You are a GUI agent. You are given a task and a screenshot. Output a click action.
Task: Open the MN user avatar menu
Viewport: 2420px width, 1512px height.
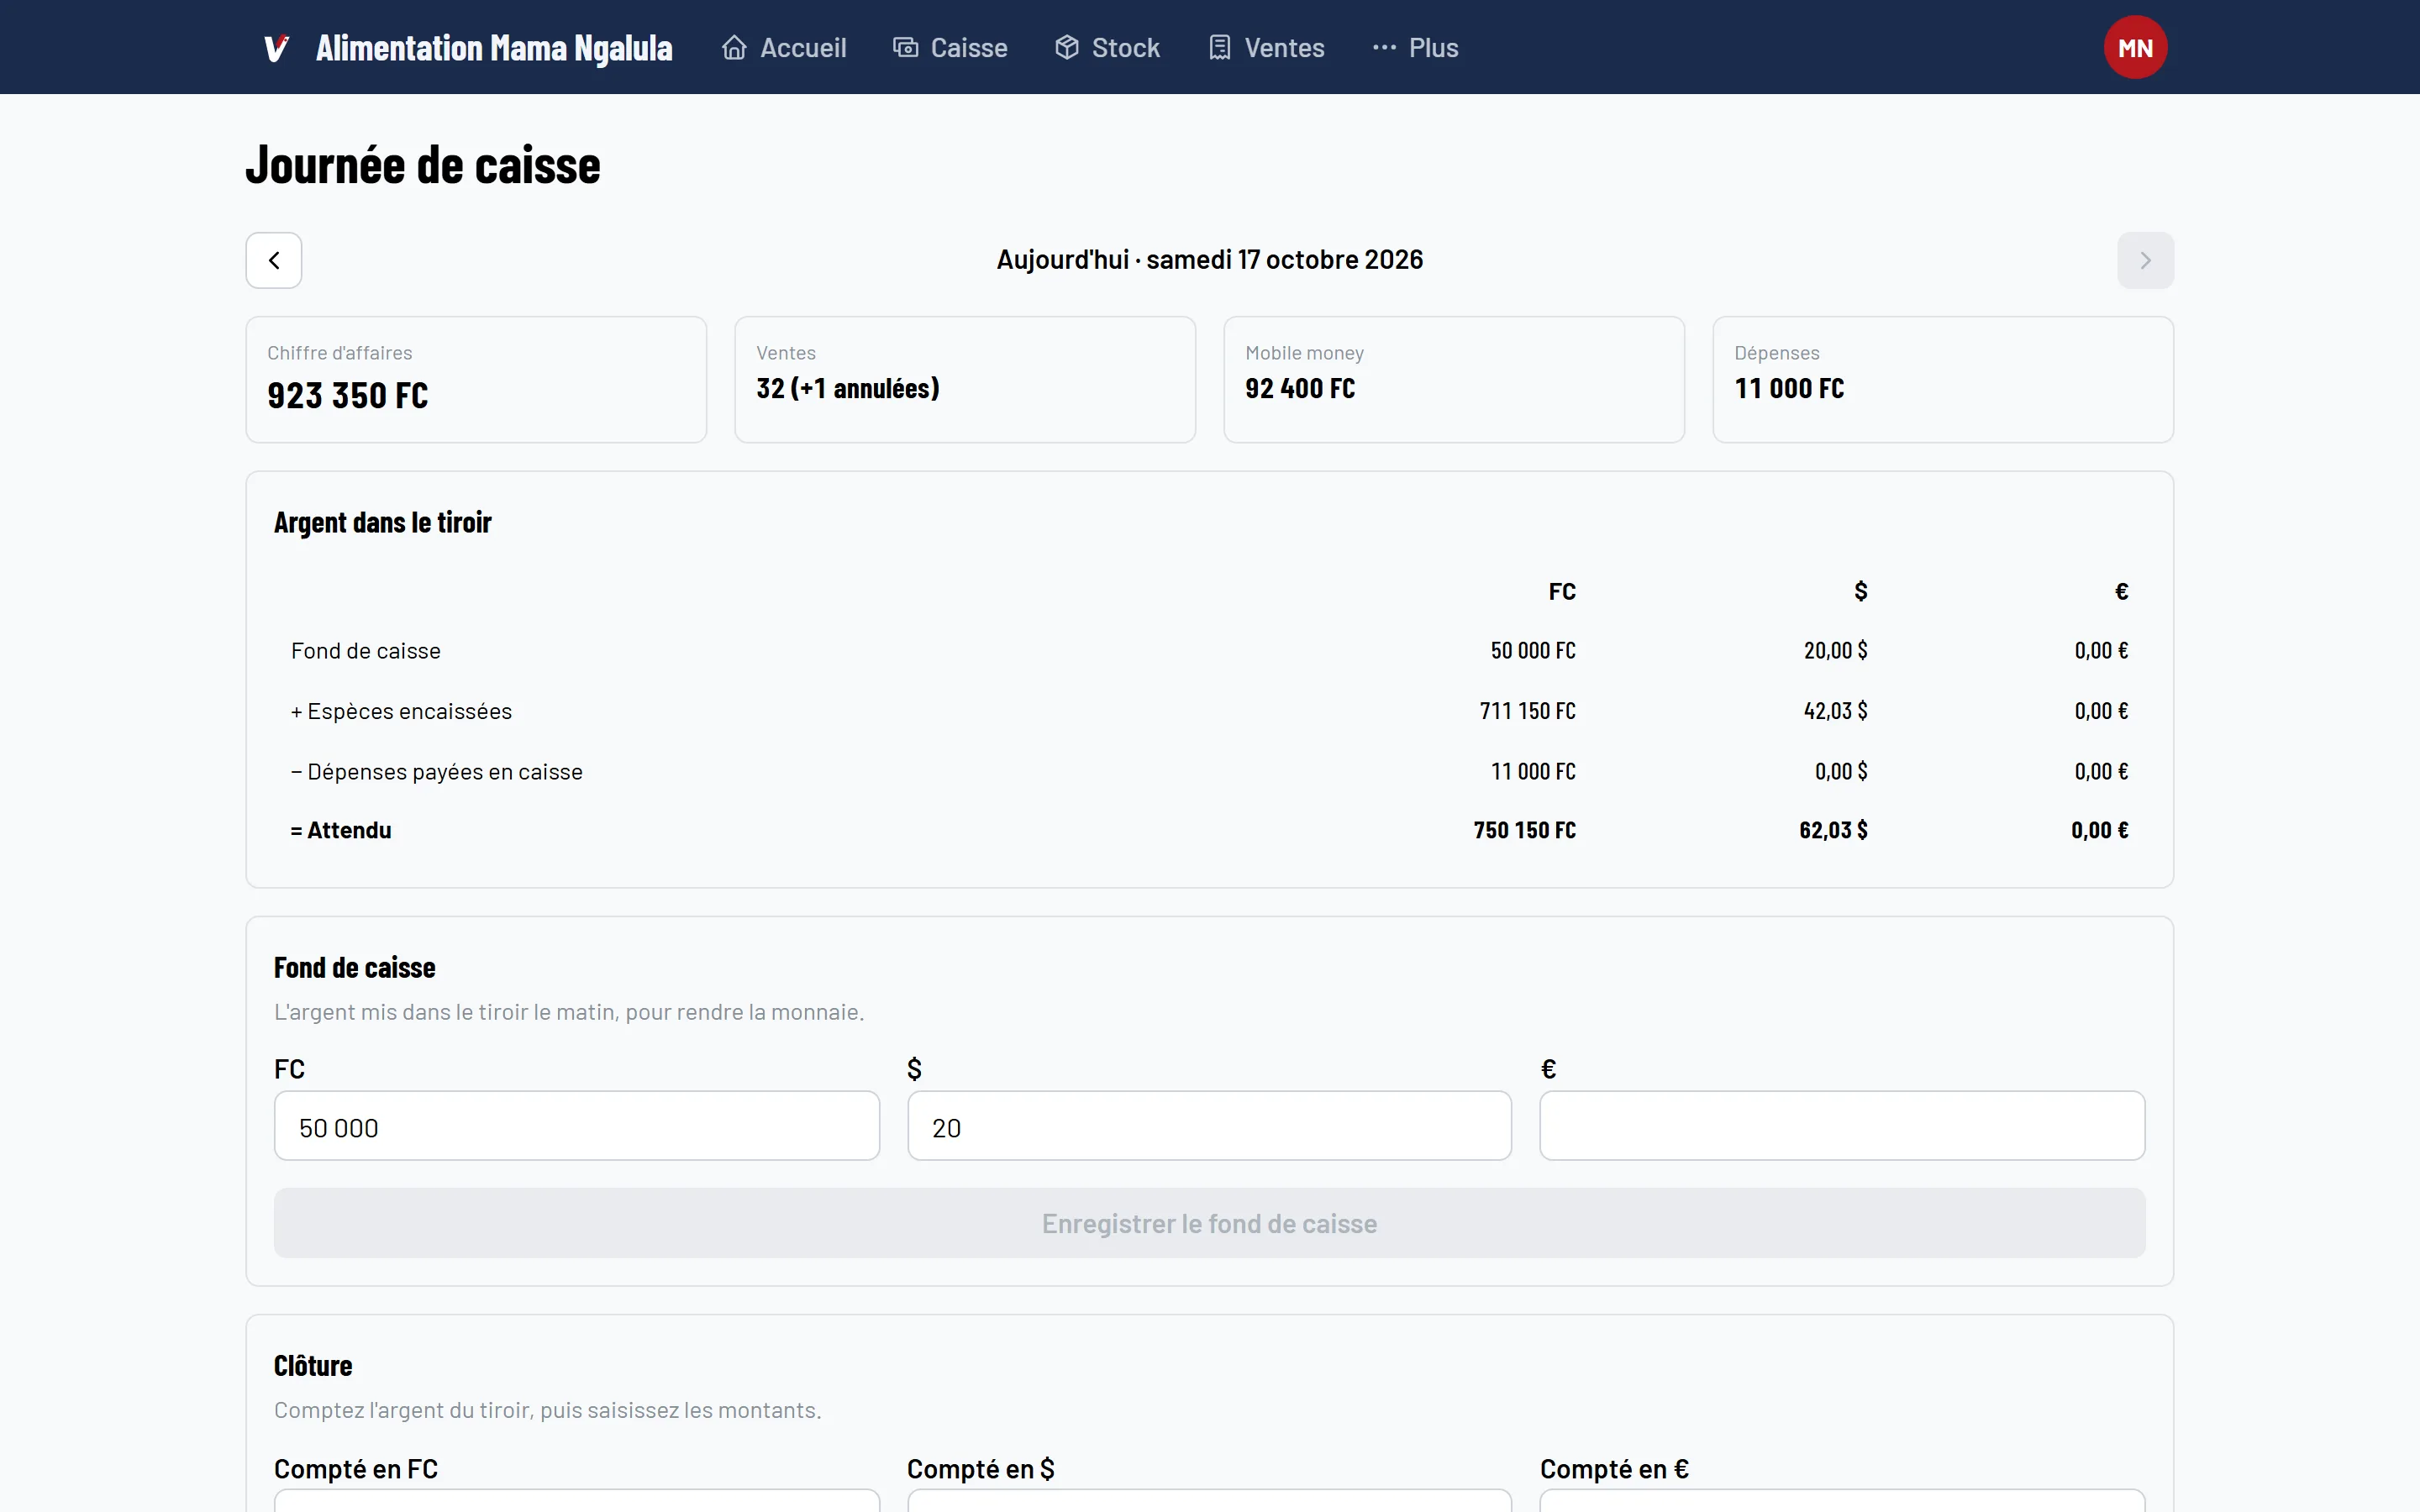pyautogui.click(x=2135, y=47)
